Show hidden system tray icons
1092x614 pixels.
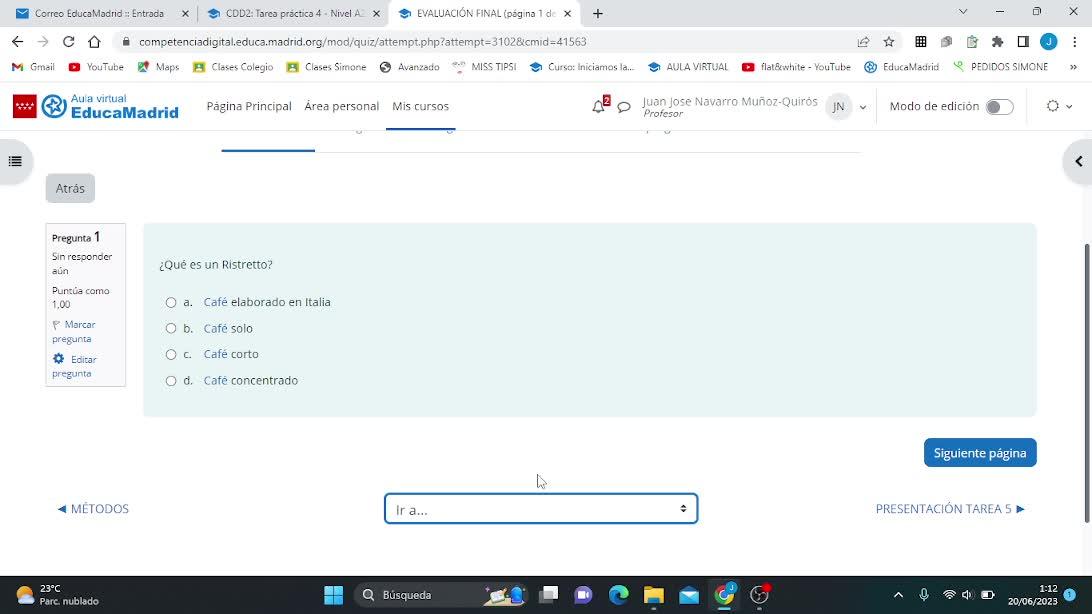[x=898, y=595]
